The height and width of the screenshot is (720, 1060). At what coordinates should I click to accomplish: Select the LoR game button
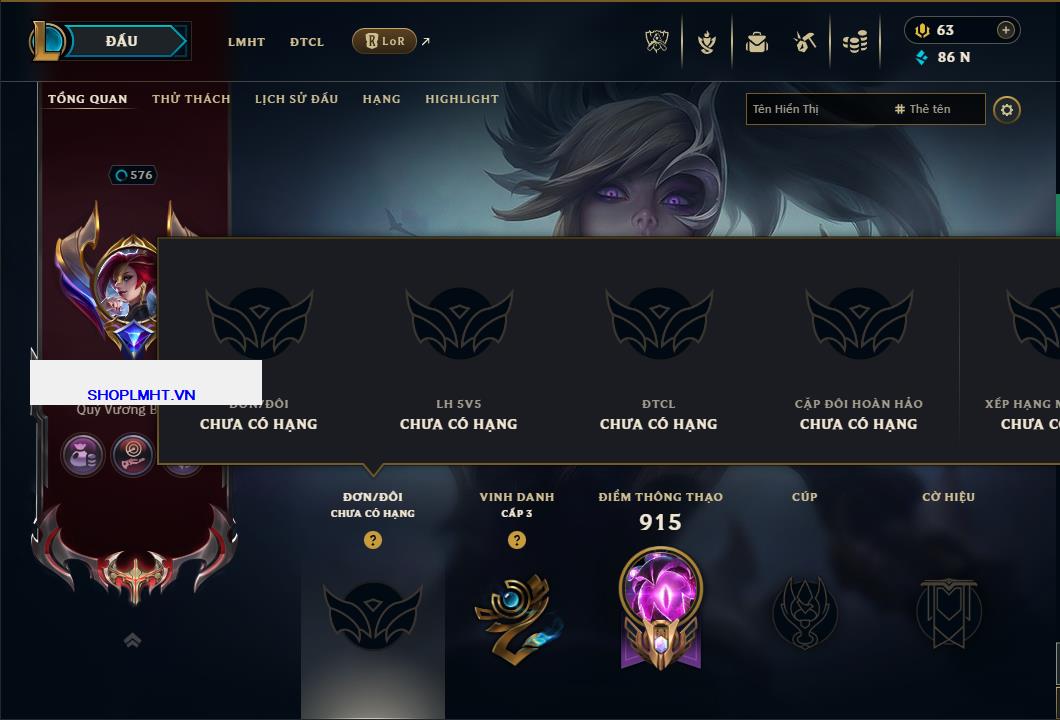point(384,41)
